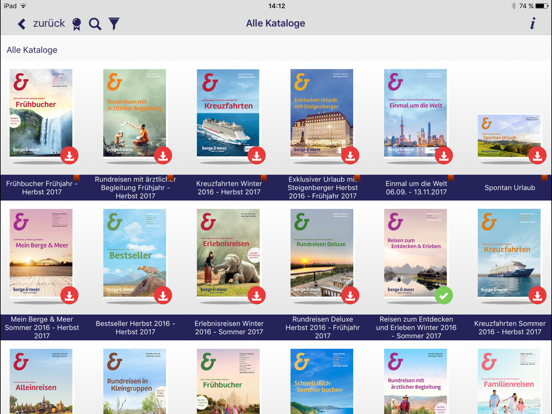Download the Spontan Urlaub catalog
The height and width of the screenshot is (414, 552).
click(538, 155)
